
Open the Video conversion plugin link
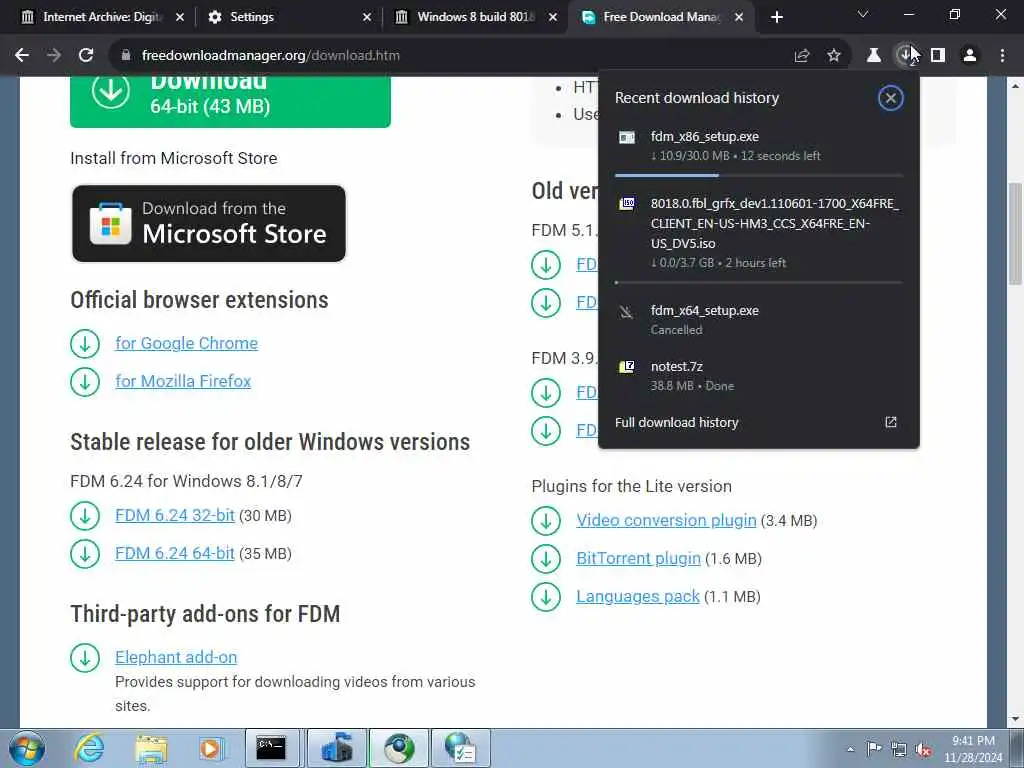pos(666,520)
